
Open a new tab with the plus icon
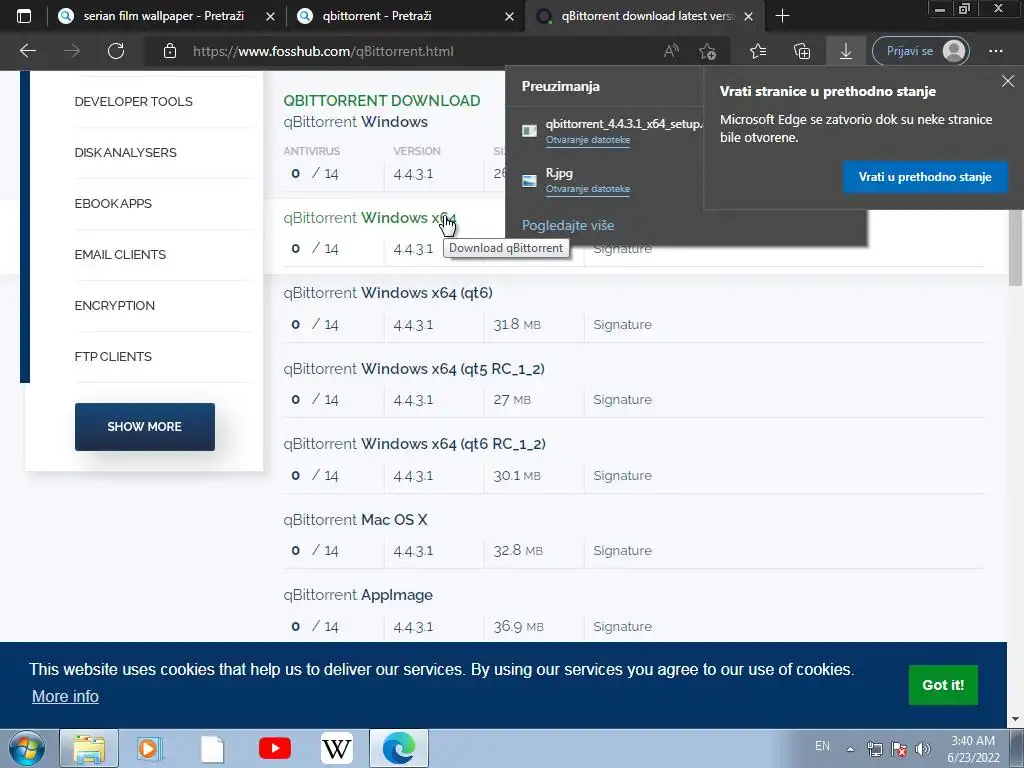pyautogui.click(x=782, y=16)
